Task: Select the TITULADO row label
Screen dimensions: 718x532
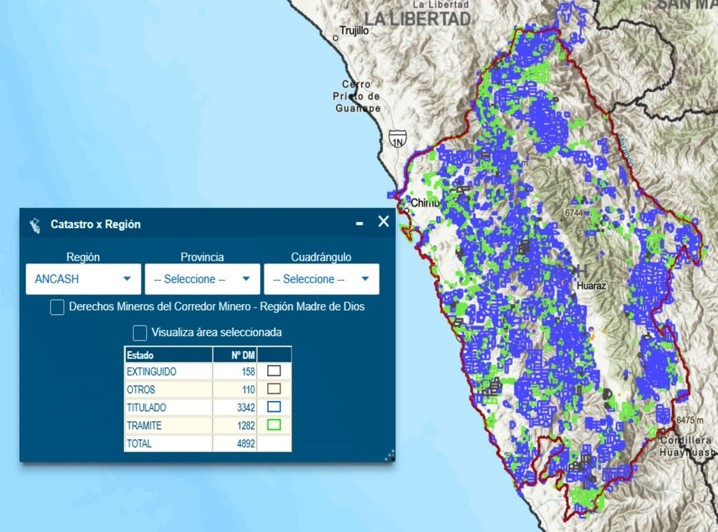Action: (147, 408)
